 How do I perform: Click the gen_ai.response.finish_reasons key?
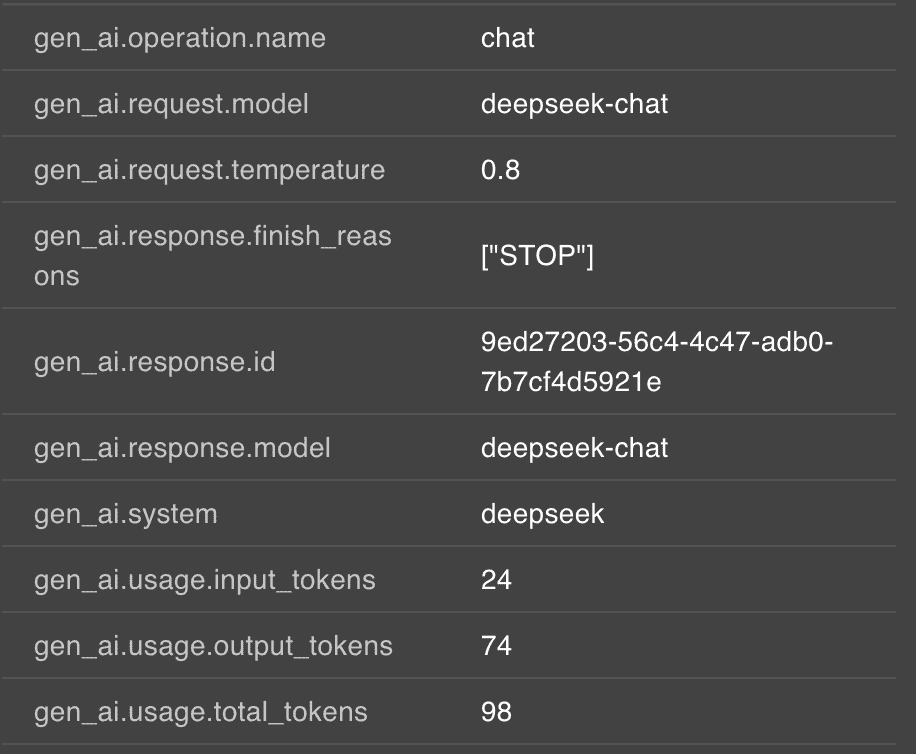(212, 256)
